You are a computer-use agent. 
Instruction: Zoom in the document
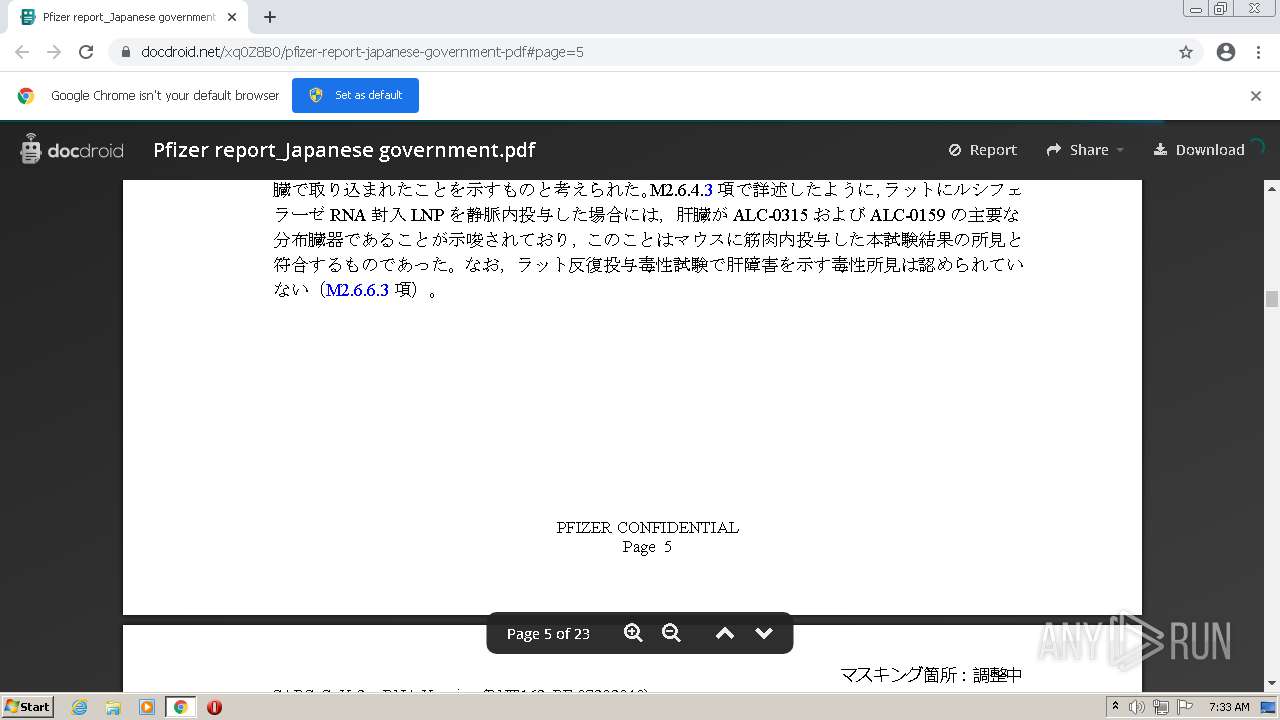pos(633,633)
